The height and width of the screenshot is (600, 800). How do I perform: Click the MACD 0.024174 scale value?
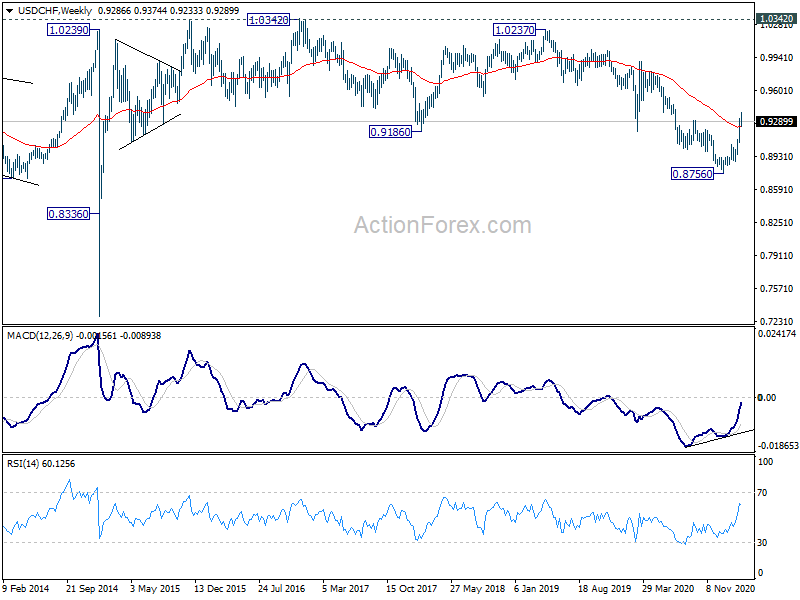click(x=777, y=334)
